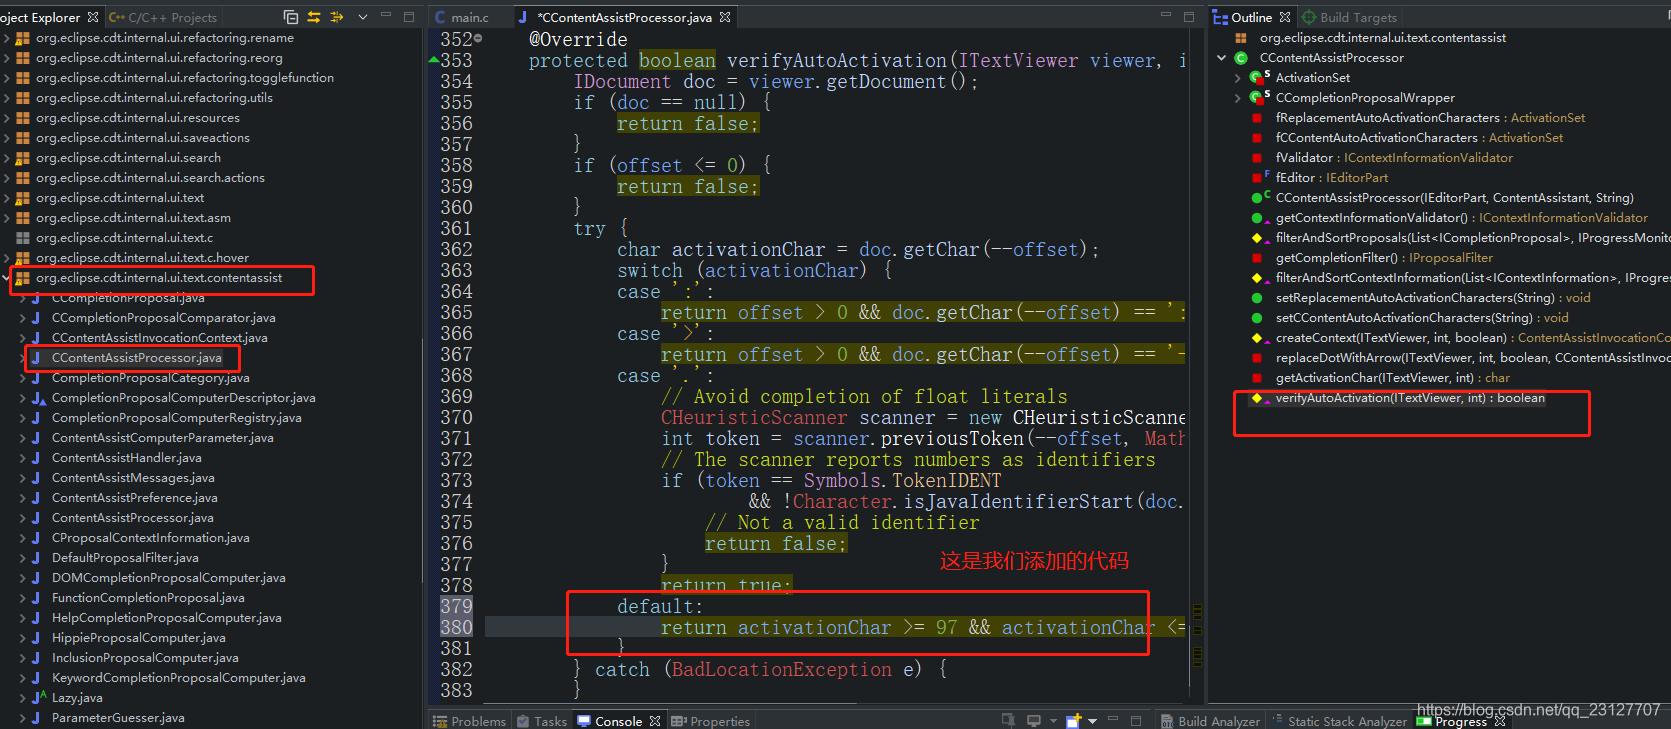1671x729 pixels.
Task: Close the Console tab
Action: 655,721
